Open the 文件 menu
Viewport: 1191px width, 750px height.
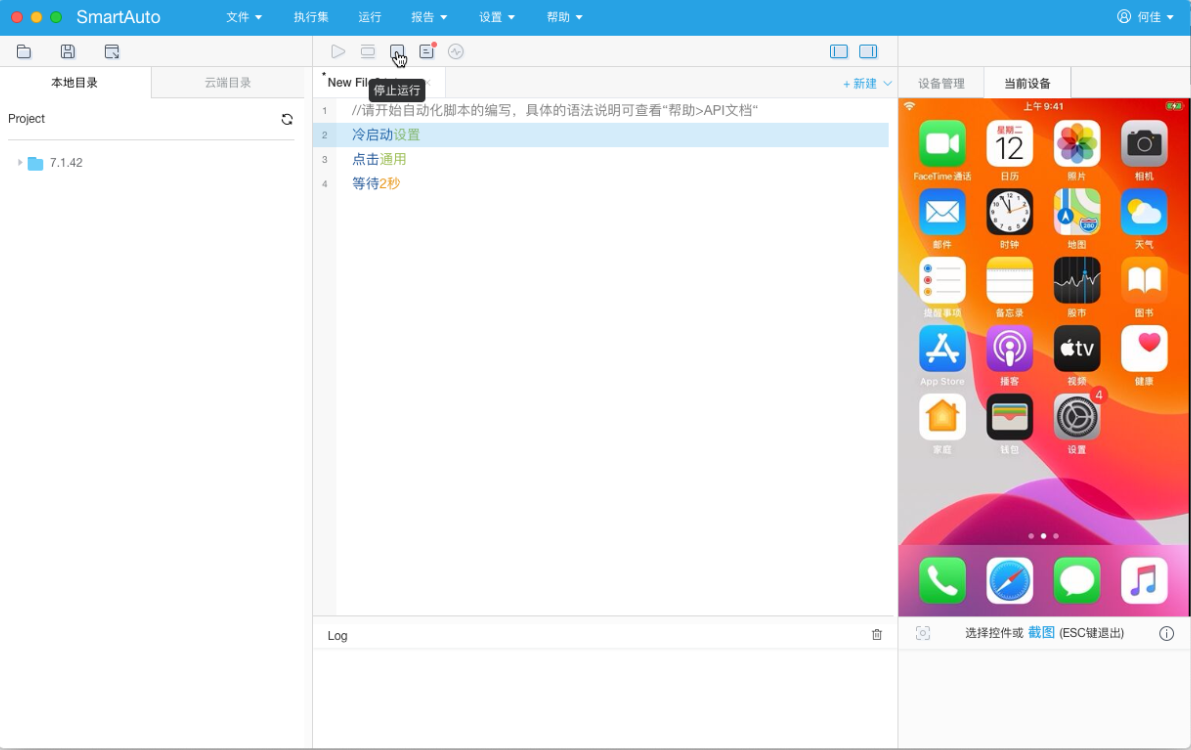(244, 17)
